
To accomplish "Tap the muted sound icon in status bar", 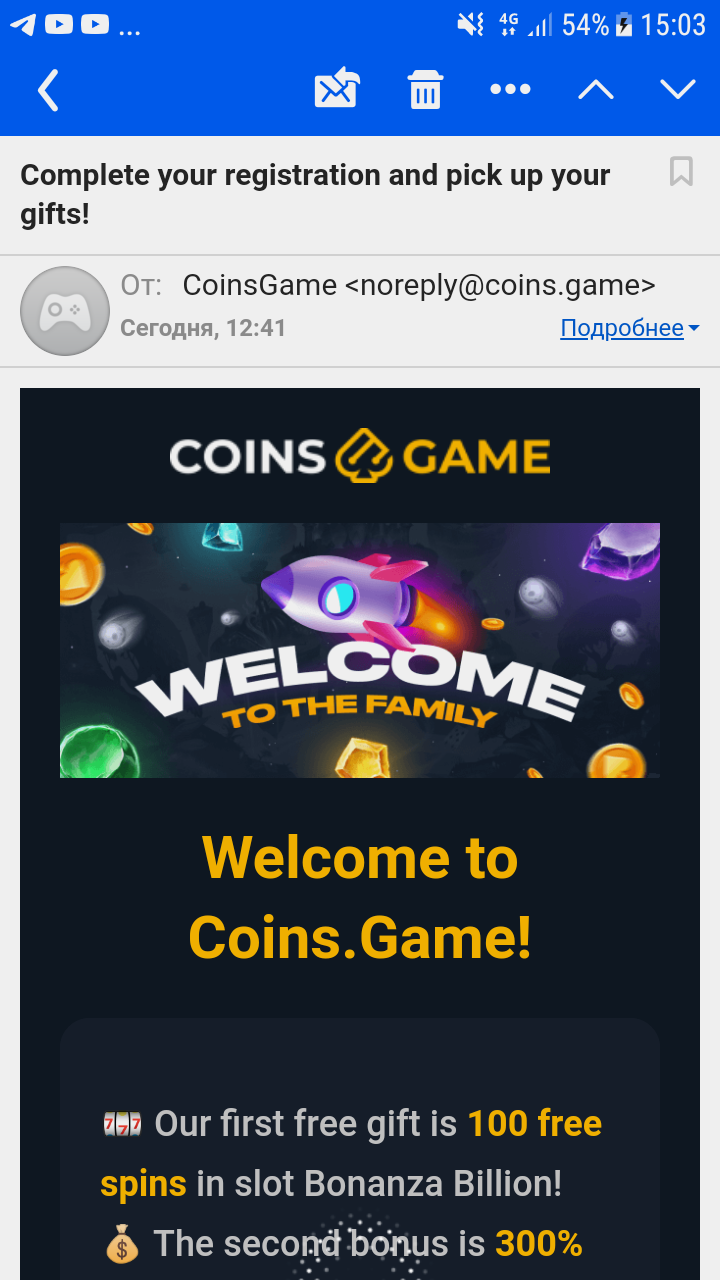I will click(x=470, y=25).
